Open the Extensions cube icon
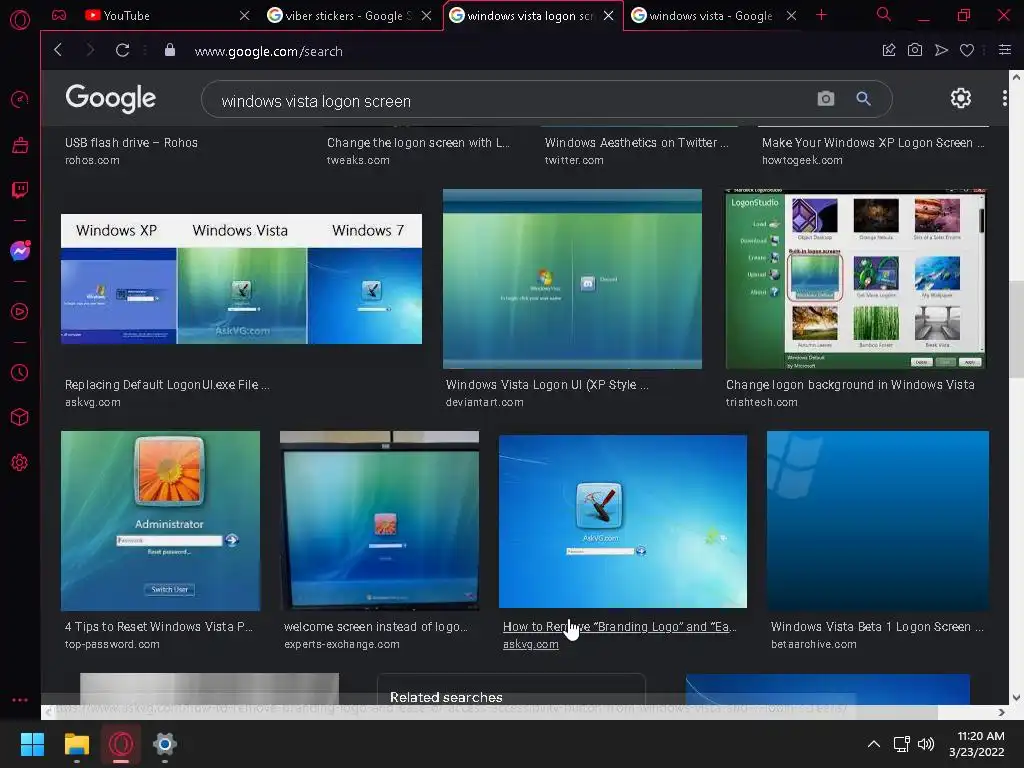The width and height of the screenshot is (1024, 768). click(x=20, y=417)
